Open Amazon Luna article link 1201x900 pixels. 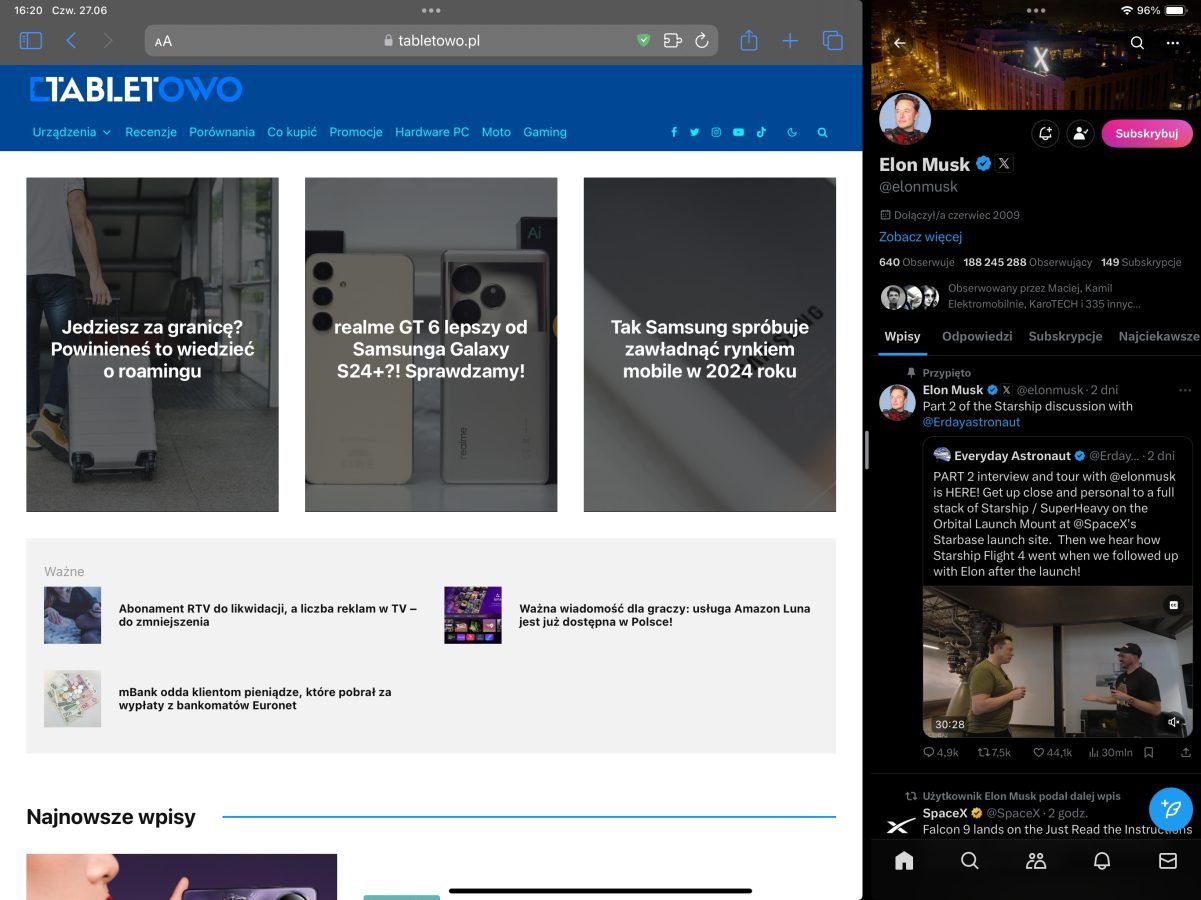click(x=665, y=615)
